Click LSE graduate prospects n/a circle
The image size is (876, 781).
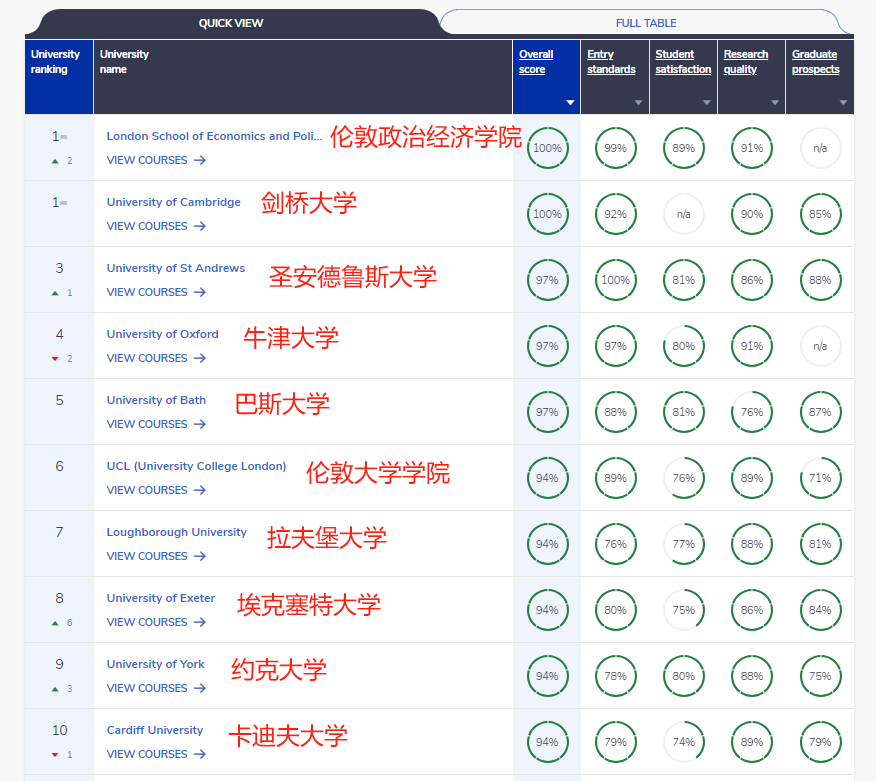[820, 148]
